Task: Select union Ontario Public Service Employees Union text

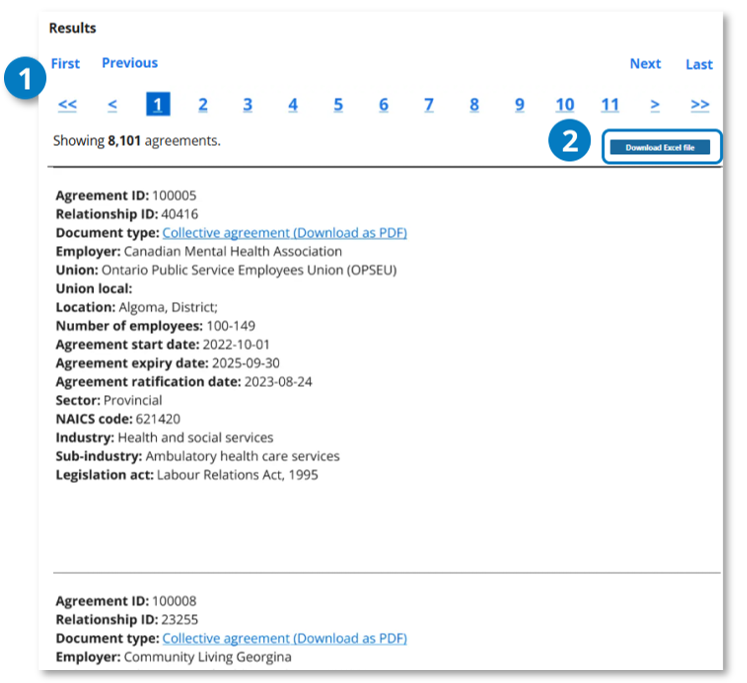Action: point(249,270)
